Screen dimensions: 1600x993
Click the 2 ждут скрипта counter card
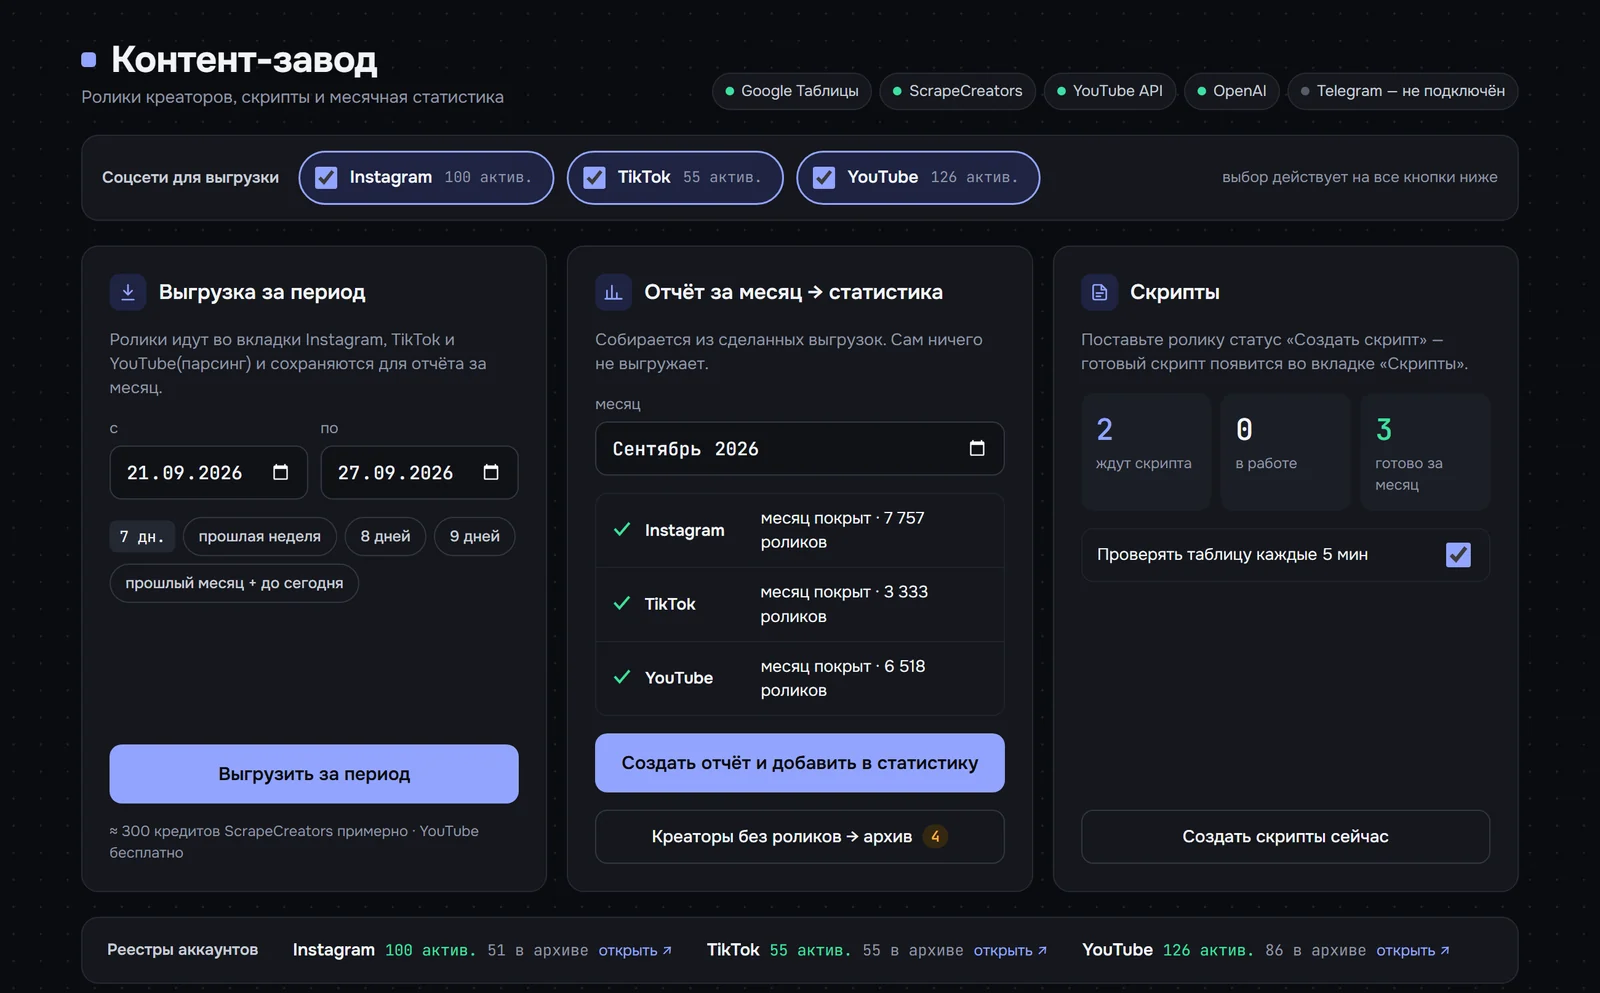coord(1146,452)
